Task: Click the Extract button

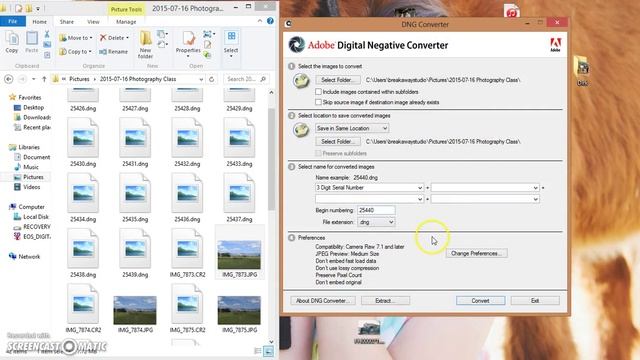Action: coord(385,301)
